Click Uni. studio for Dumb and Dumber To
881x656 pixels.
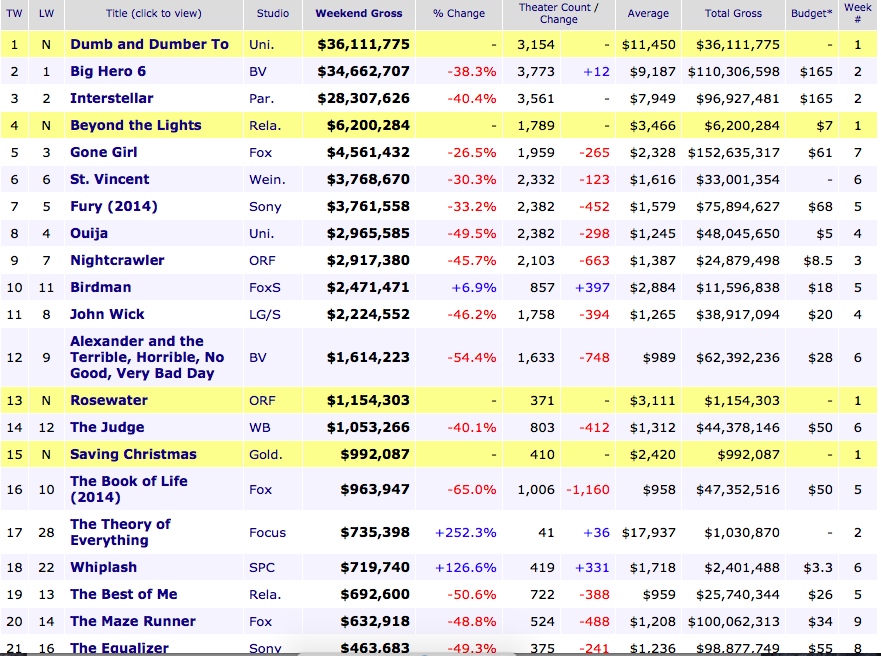tap(262, 44)
